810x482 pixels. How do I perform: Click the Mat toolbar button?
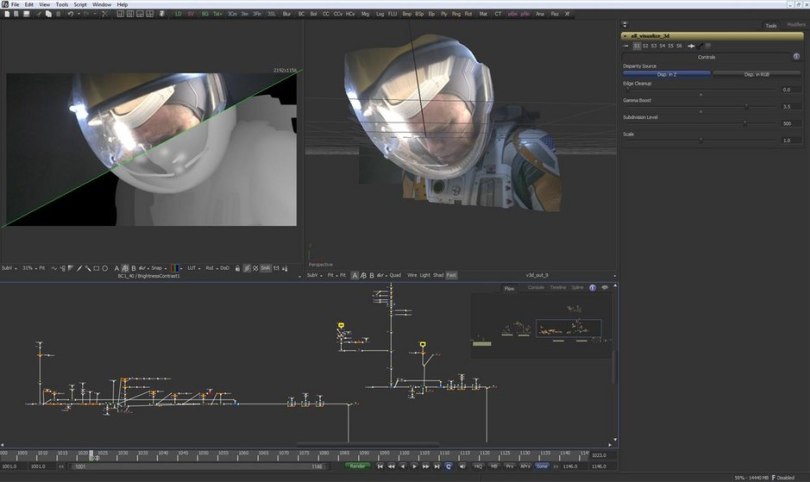tap(483, 14)
